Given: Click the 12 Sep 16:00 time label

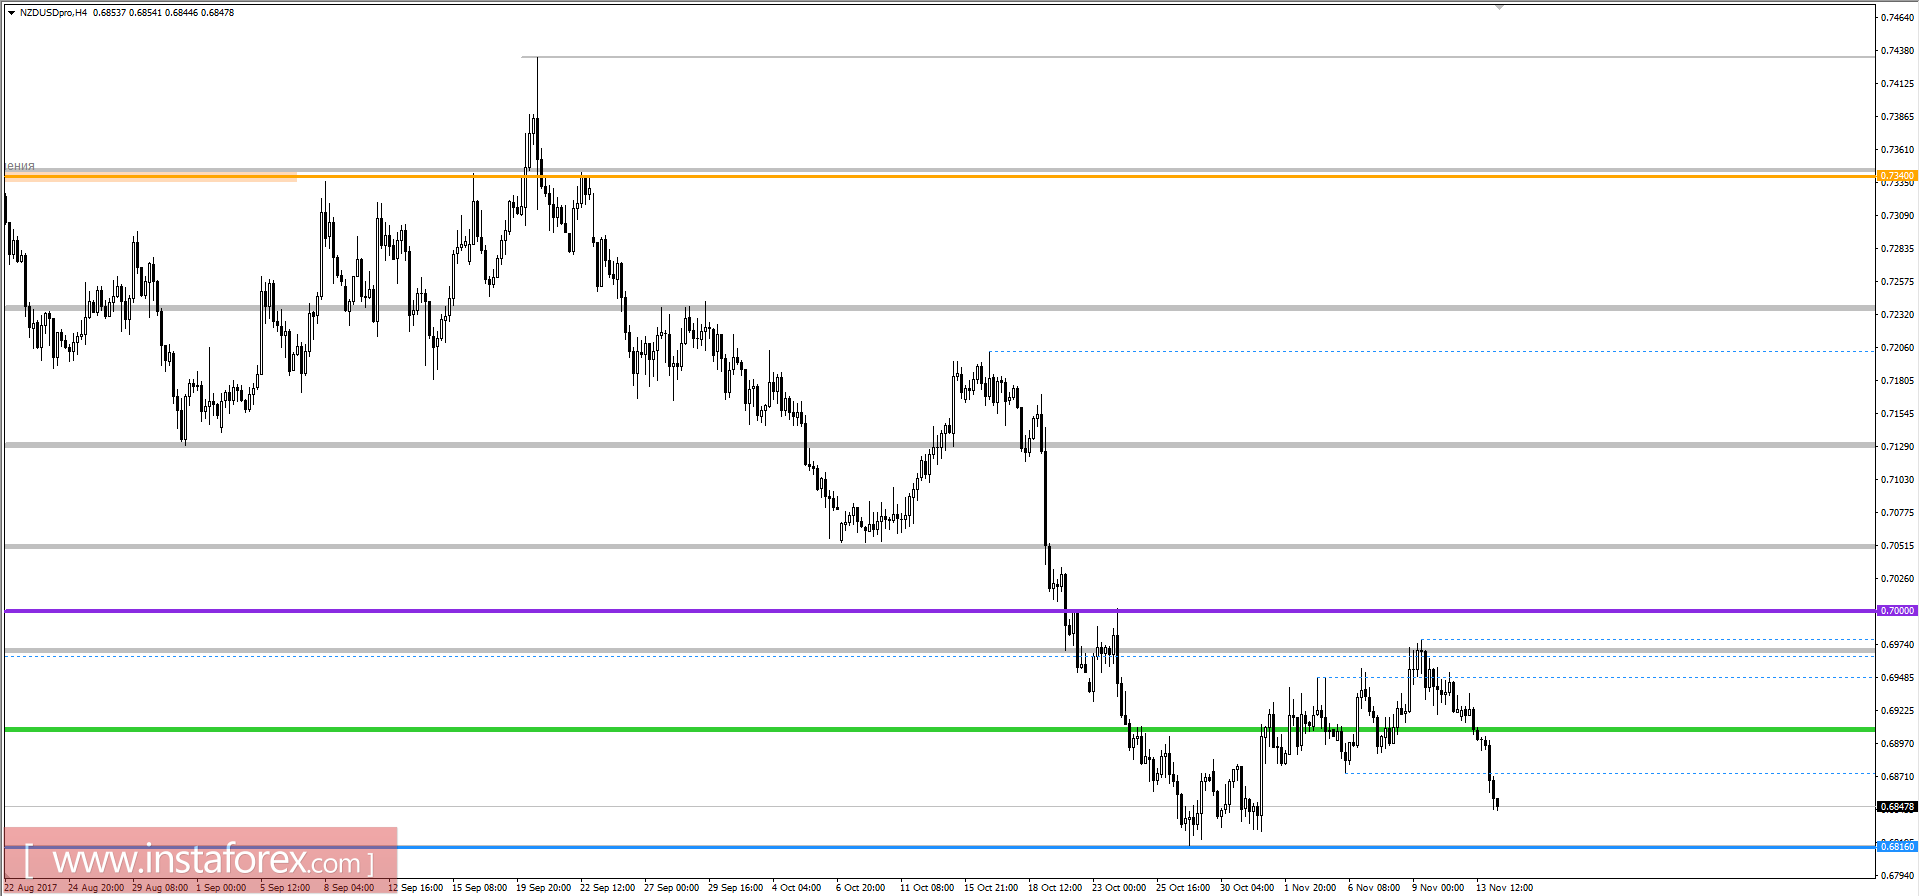Looking at the screenshot, I should tap(415, 888).
